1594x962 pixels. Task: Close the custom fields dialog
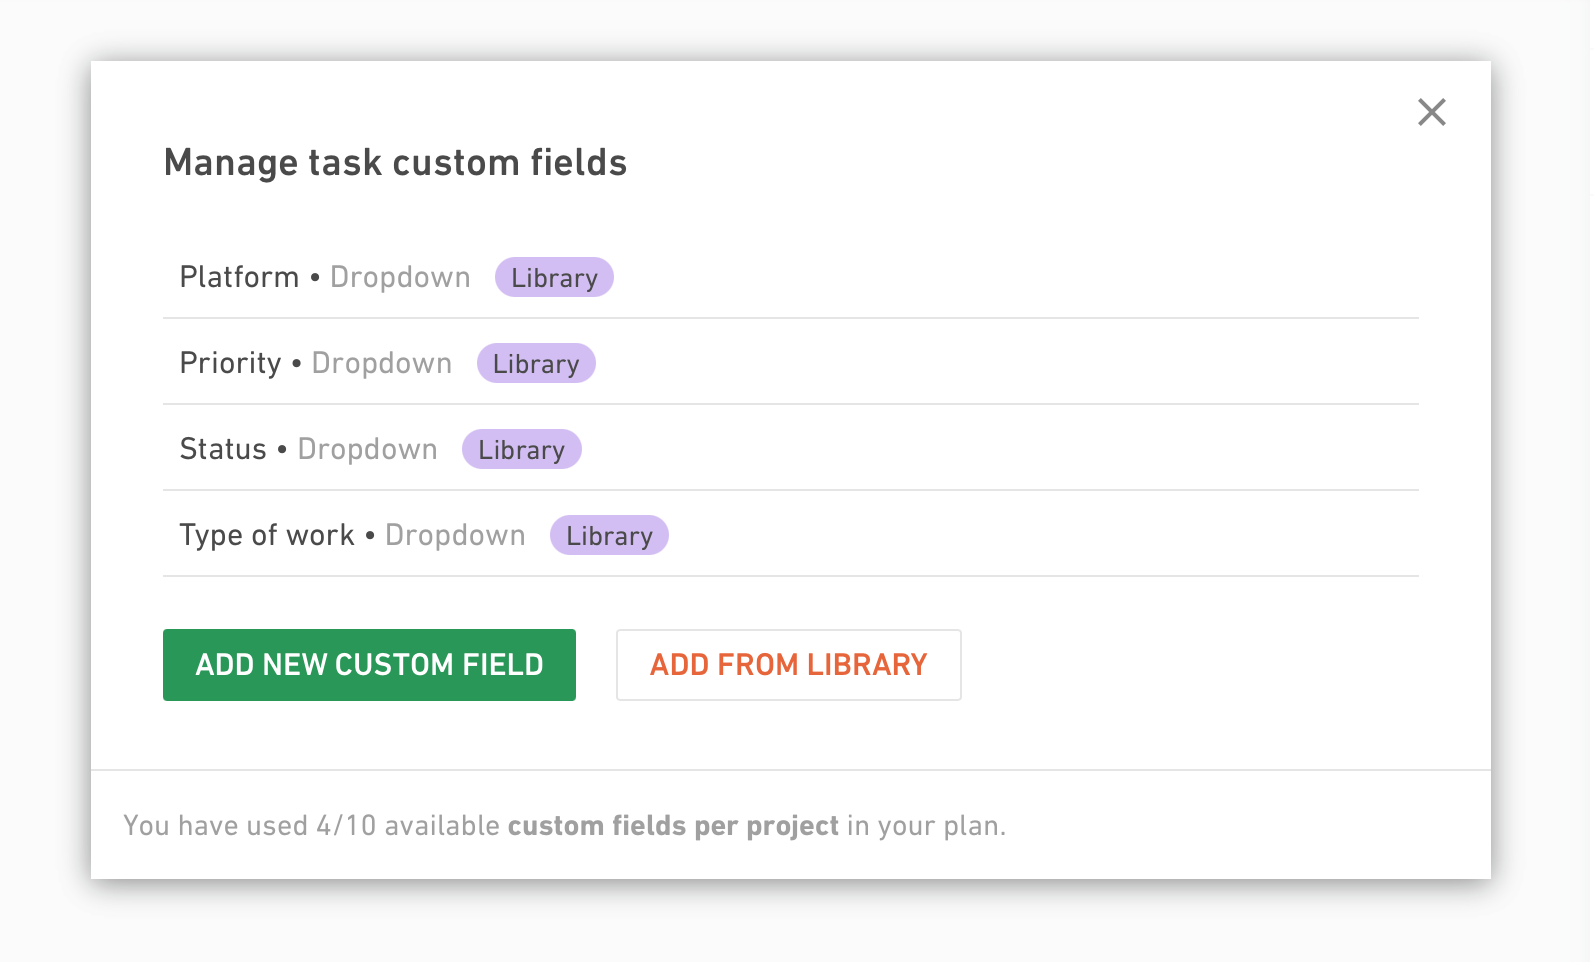pos(1431,112)
